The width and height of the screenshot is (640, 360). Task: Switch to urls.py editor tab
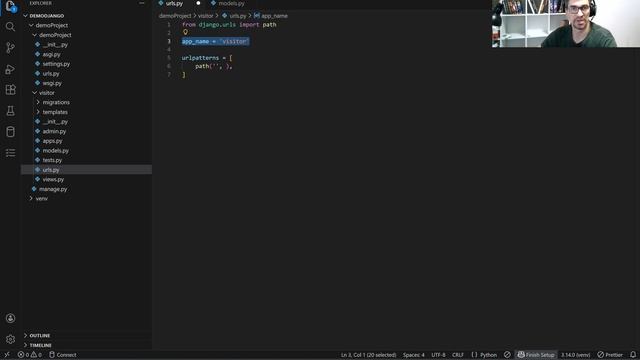click(174, 4)
